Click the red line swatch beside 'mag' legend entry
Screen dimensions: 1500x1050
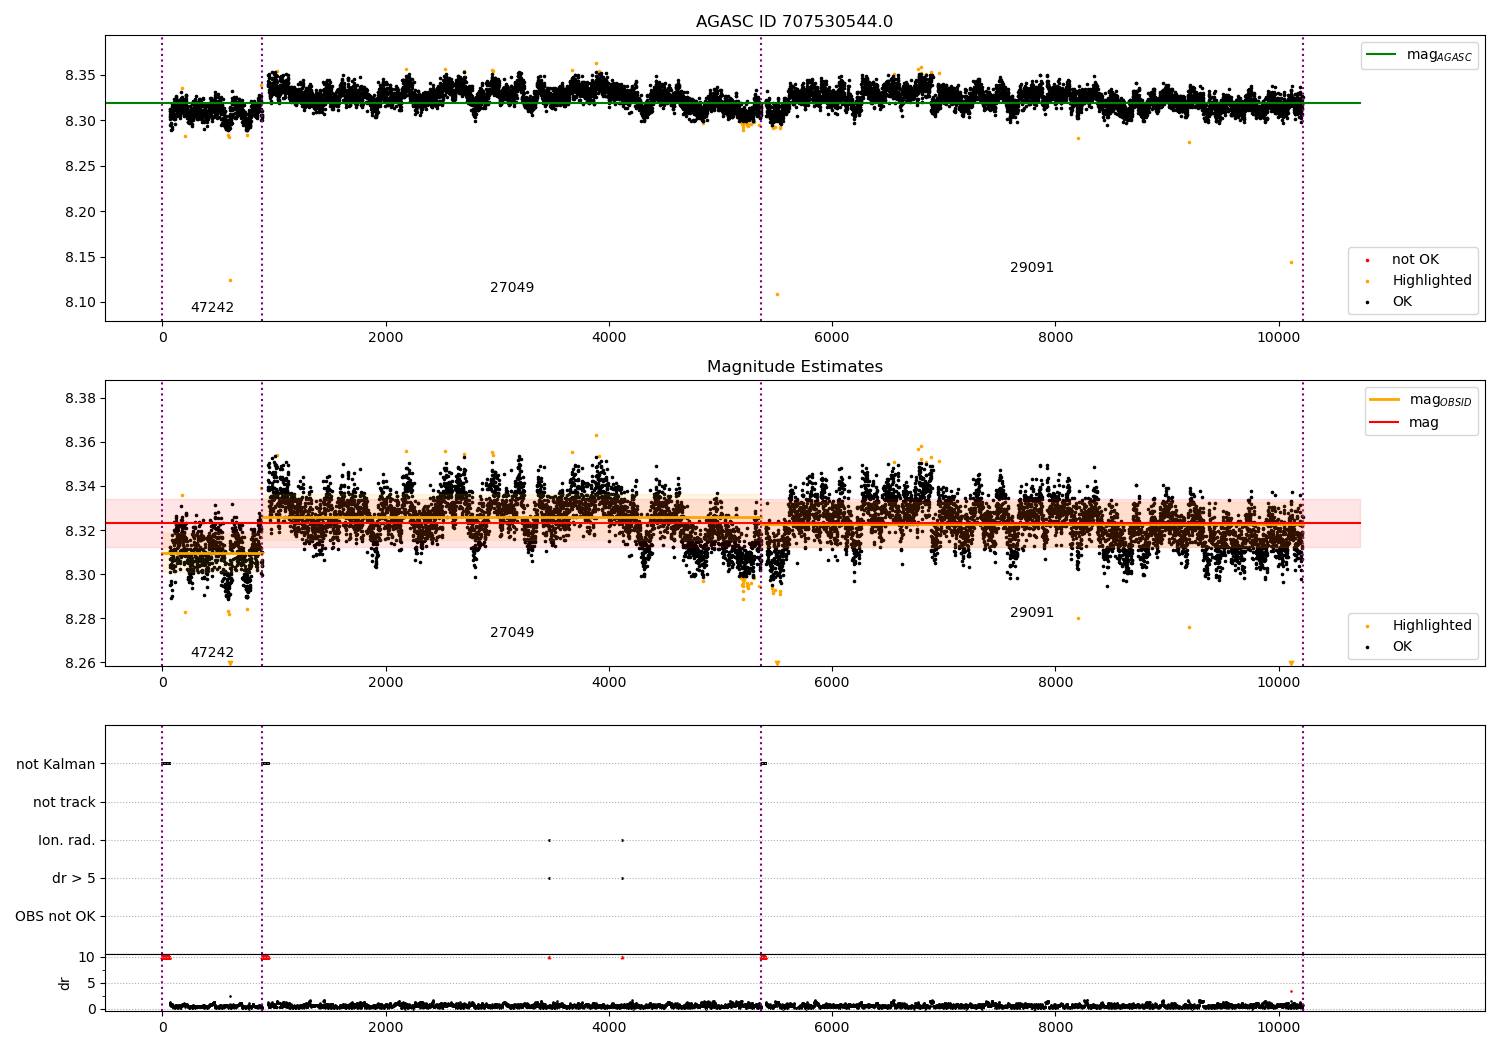1384,422
